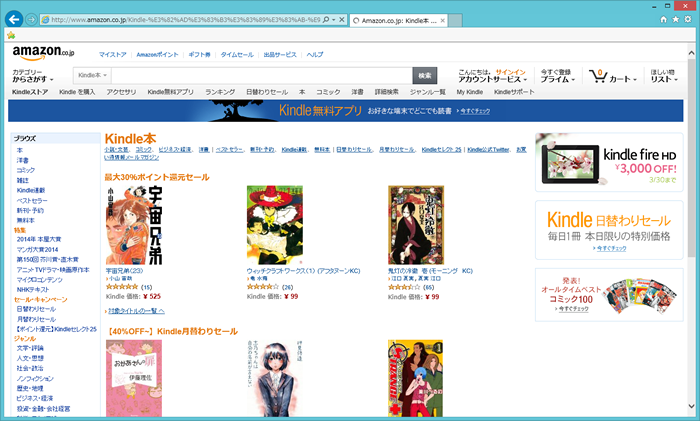This screenshot has width=700, height=421.
Task: Click the サインイン sign-in link
Action: [510, 72]
